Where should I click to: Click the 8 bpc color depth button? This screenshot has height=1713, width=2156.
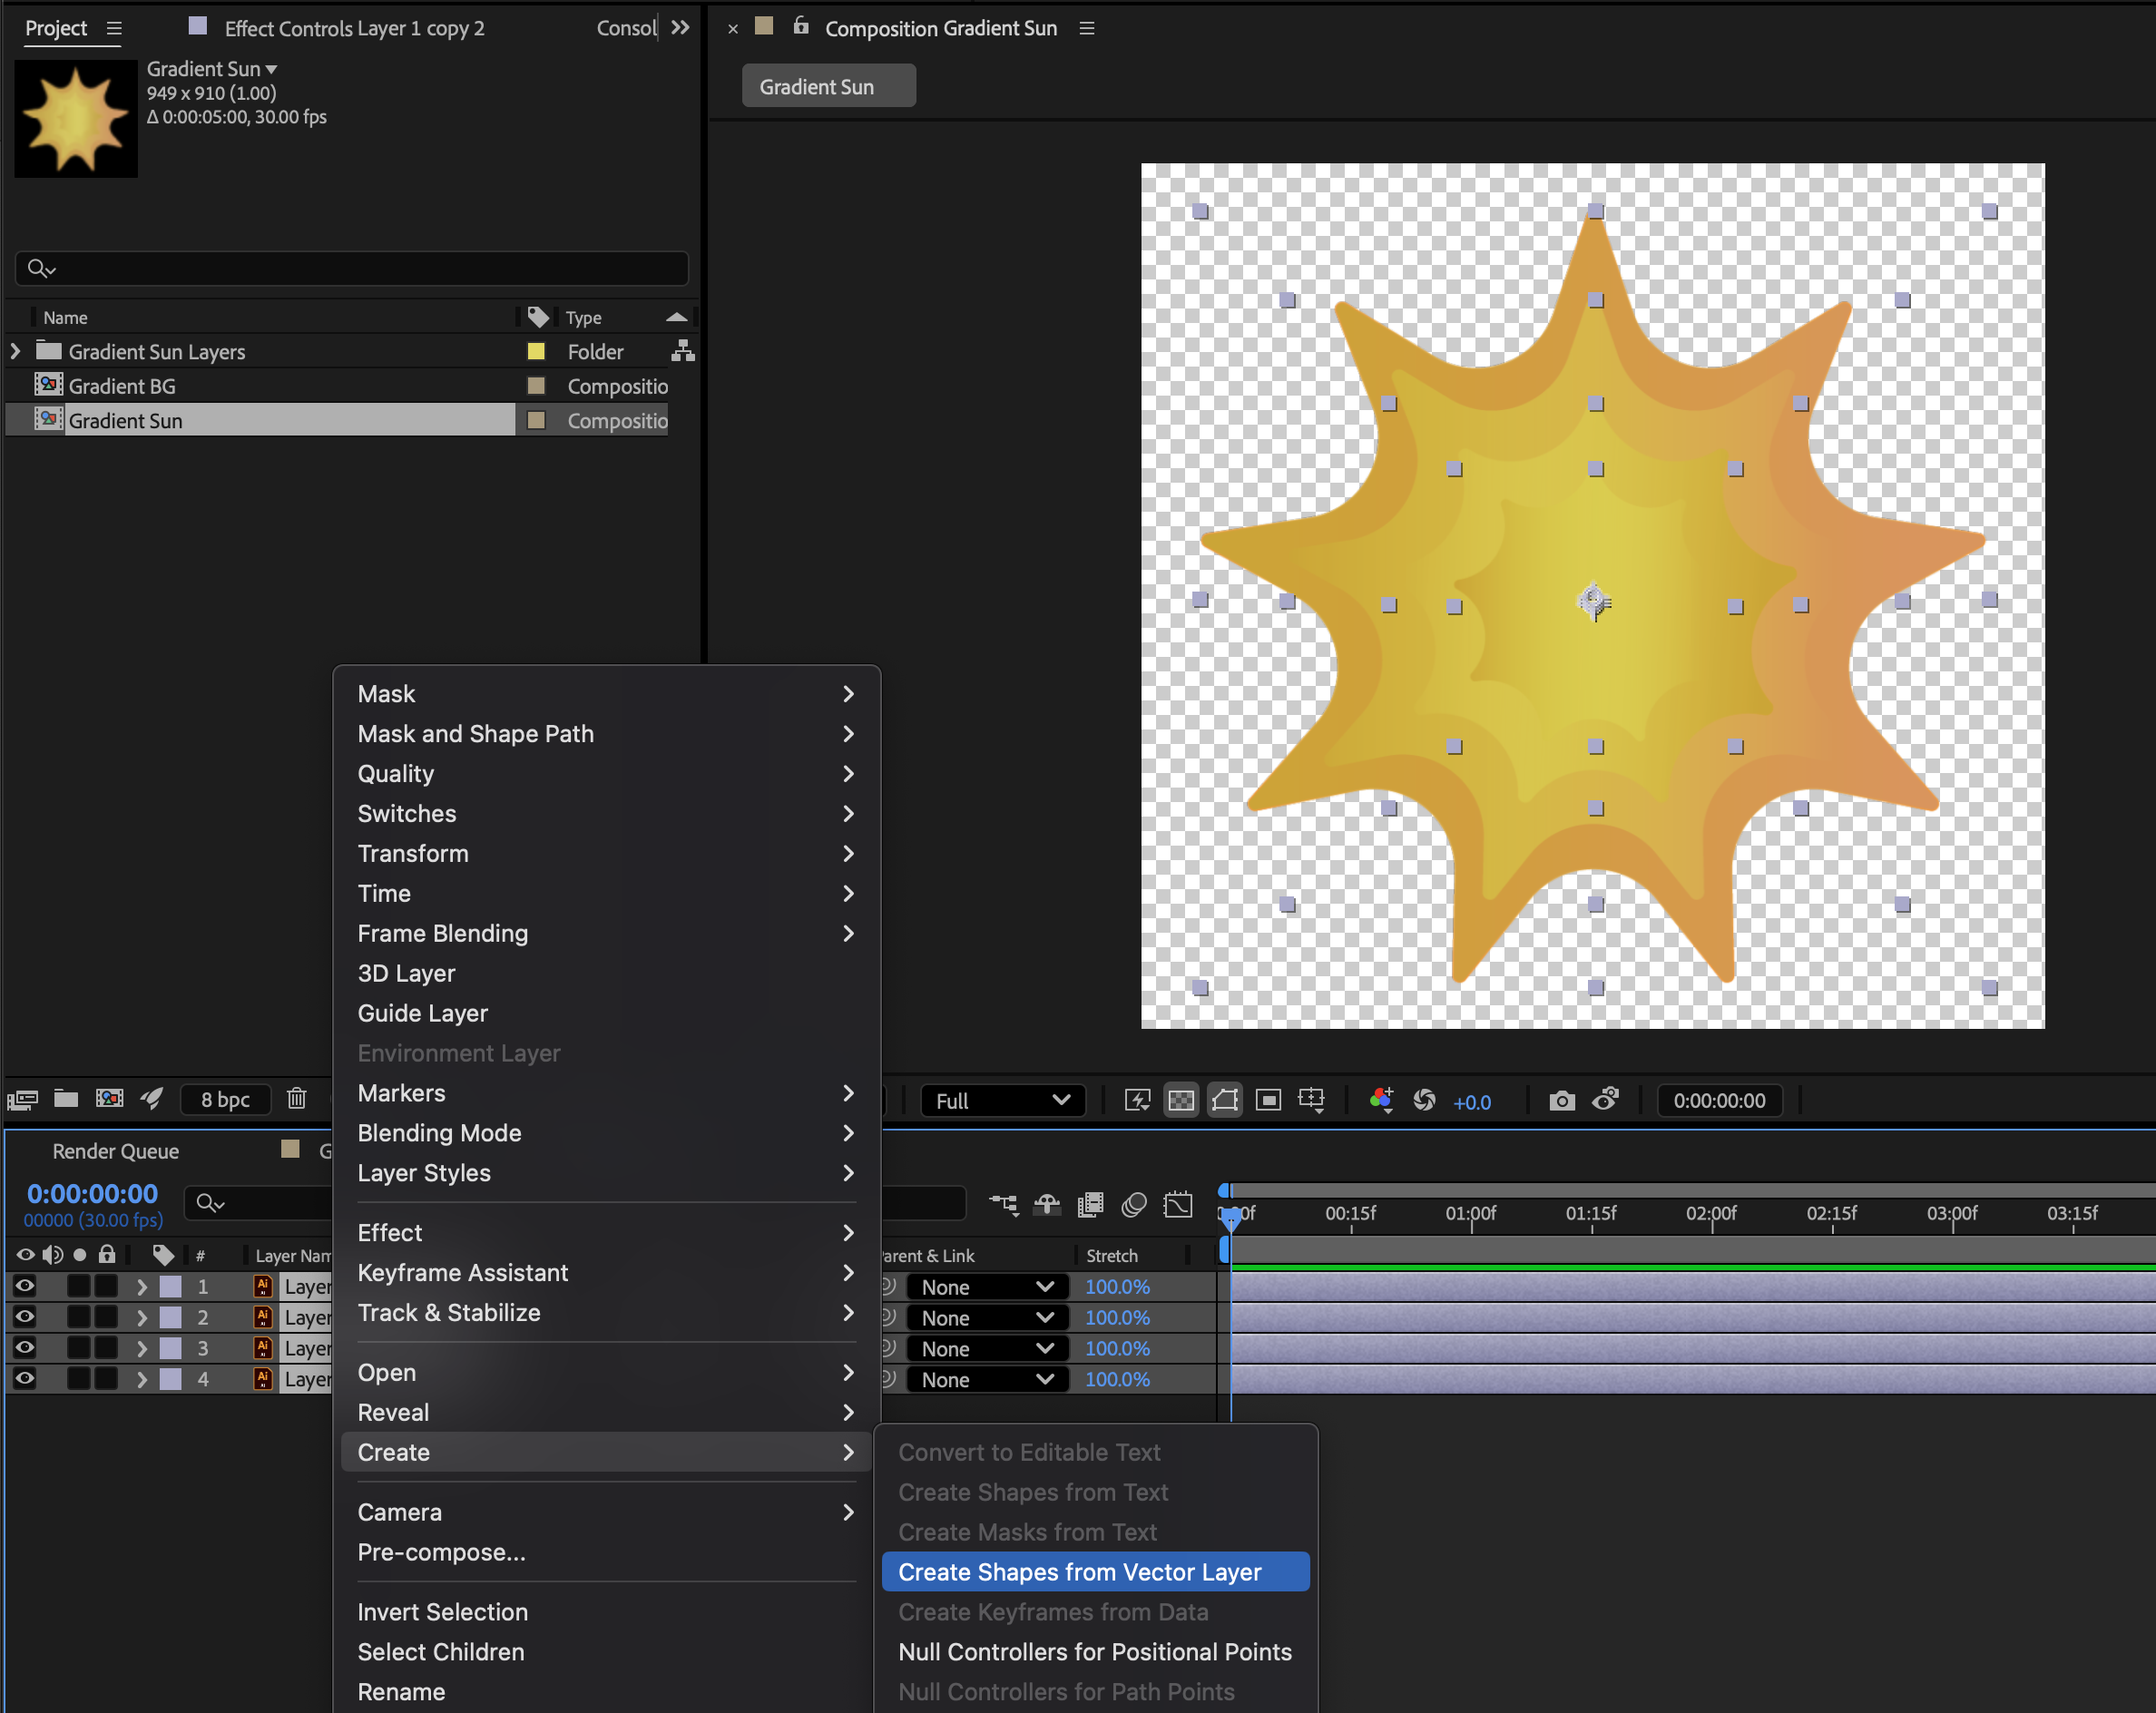[x=225, y=1099]
